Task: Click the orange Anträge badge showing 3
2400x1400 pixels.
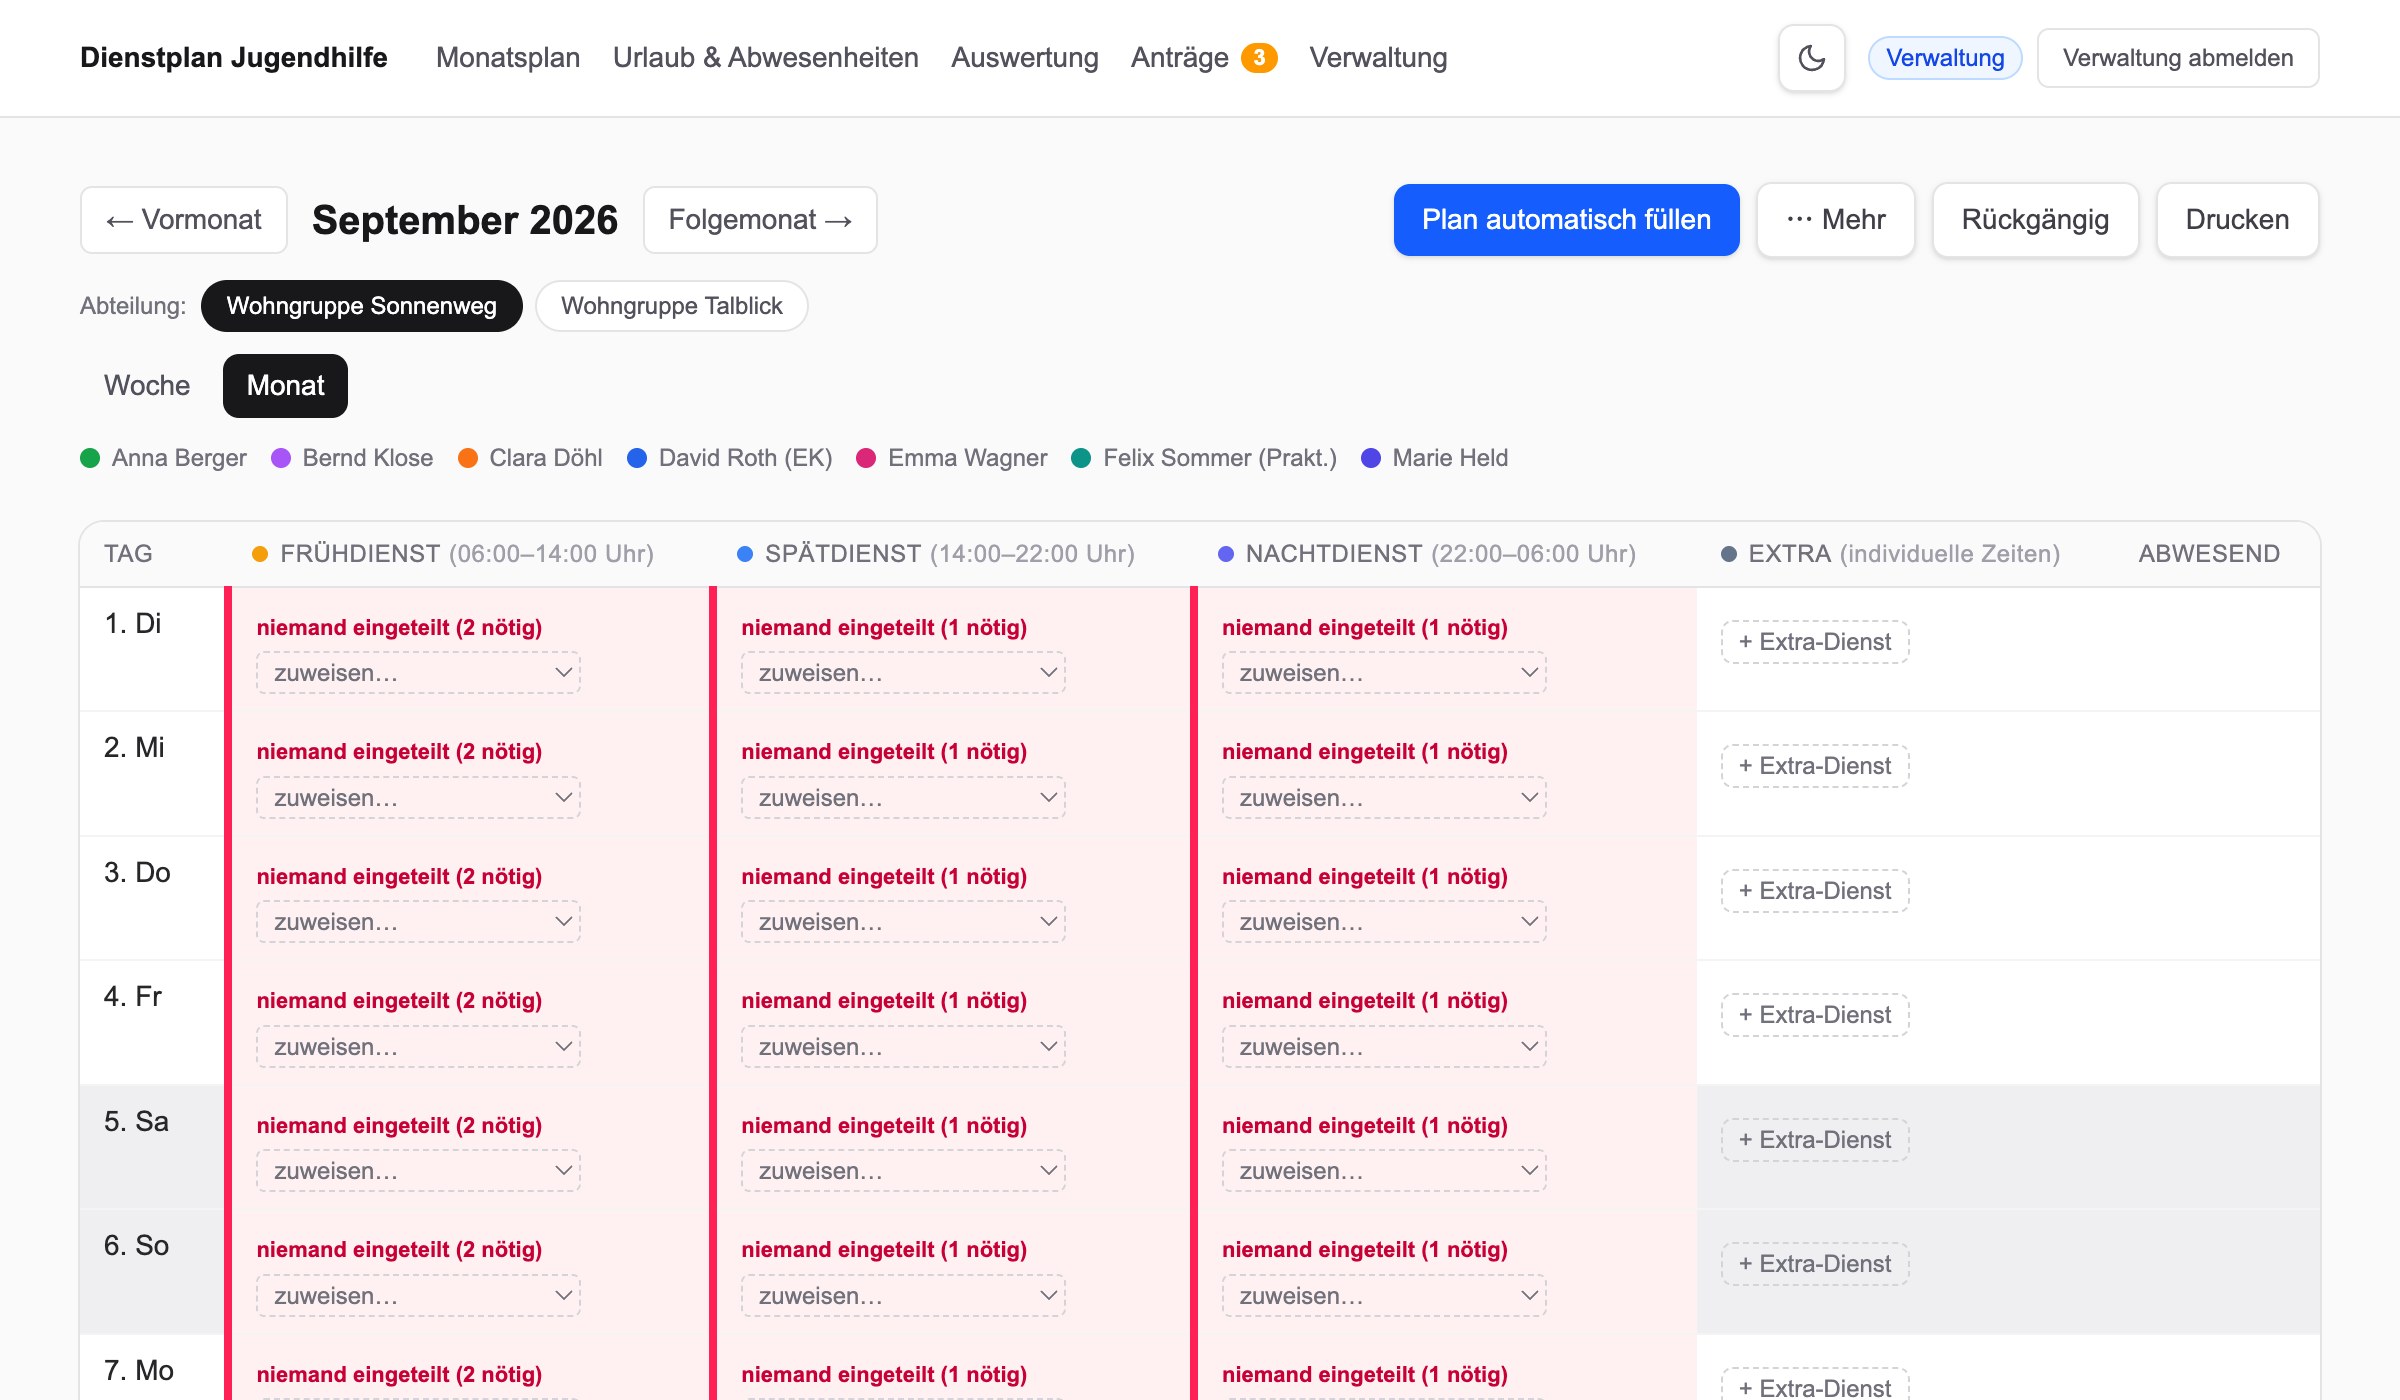Action: tap(1259, 58)
